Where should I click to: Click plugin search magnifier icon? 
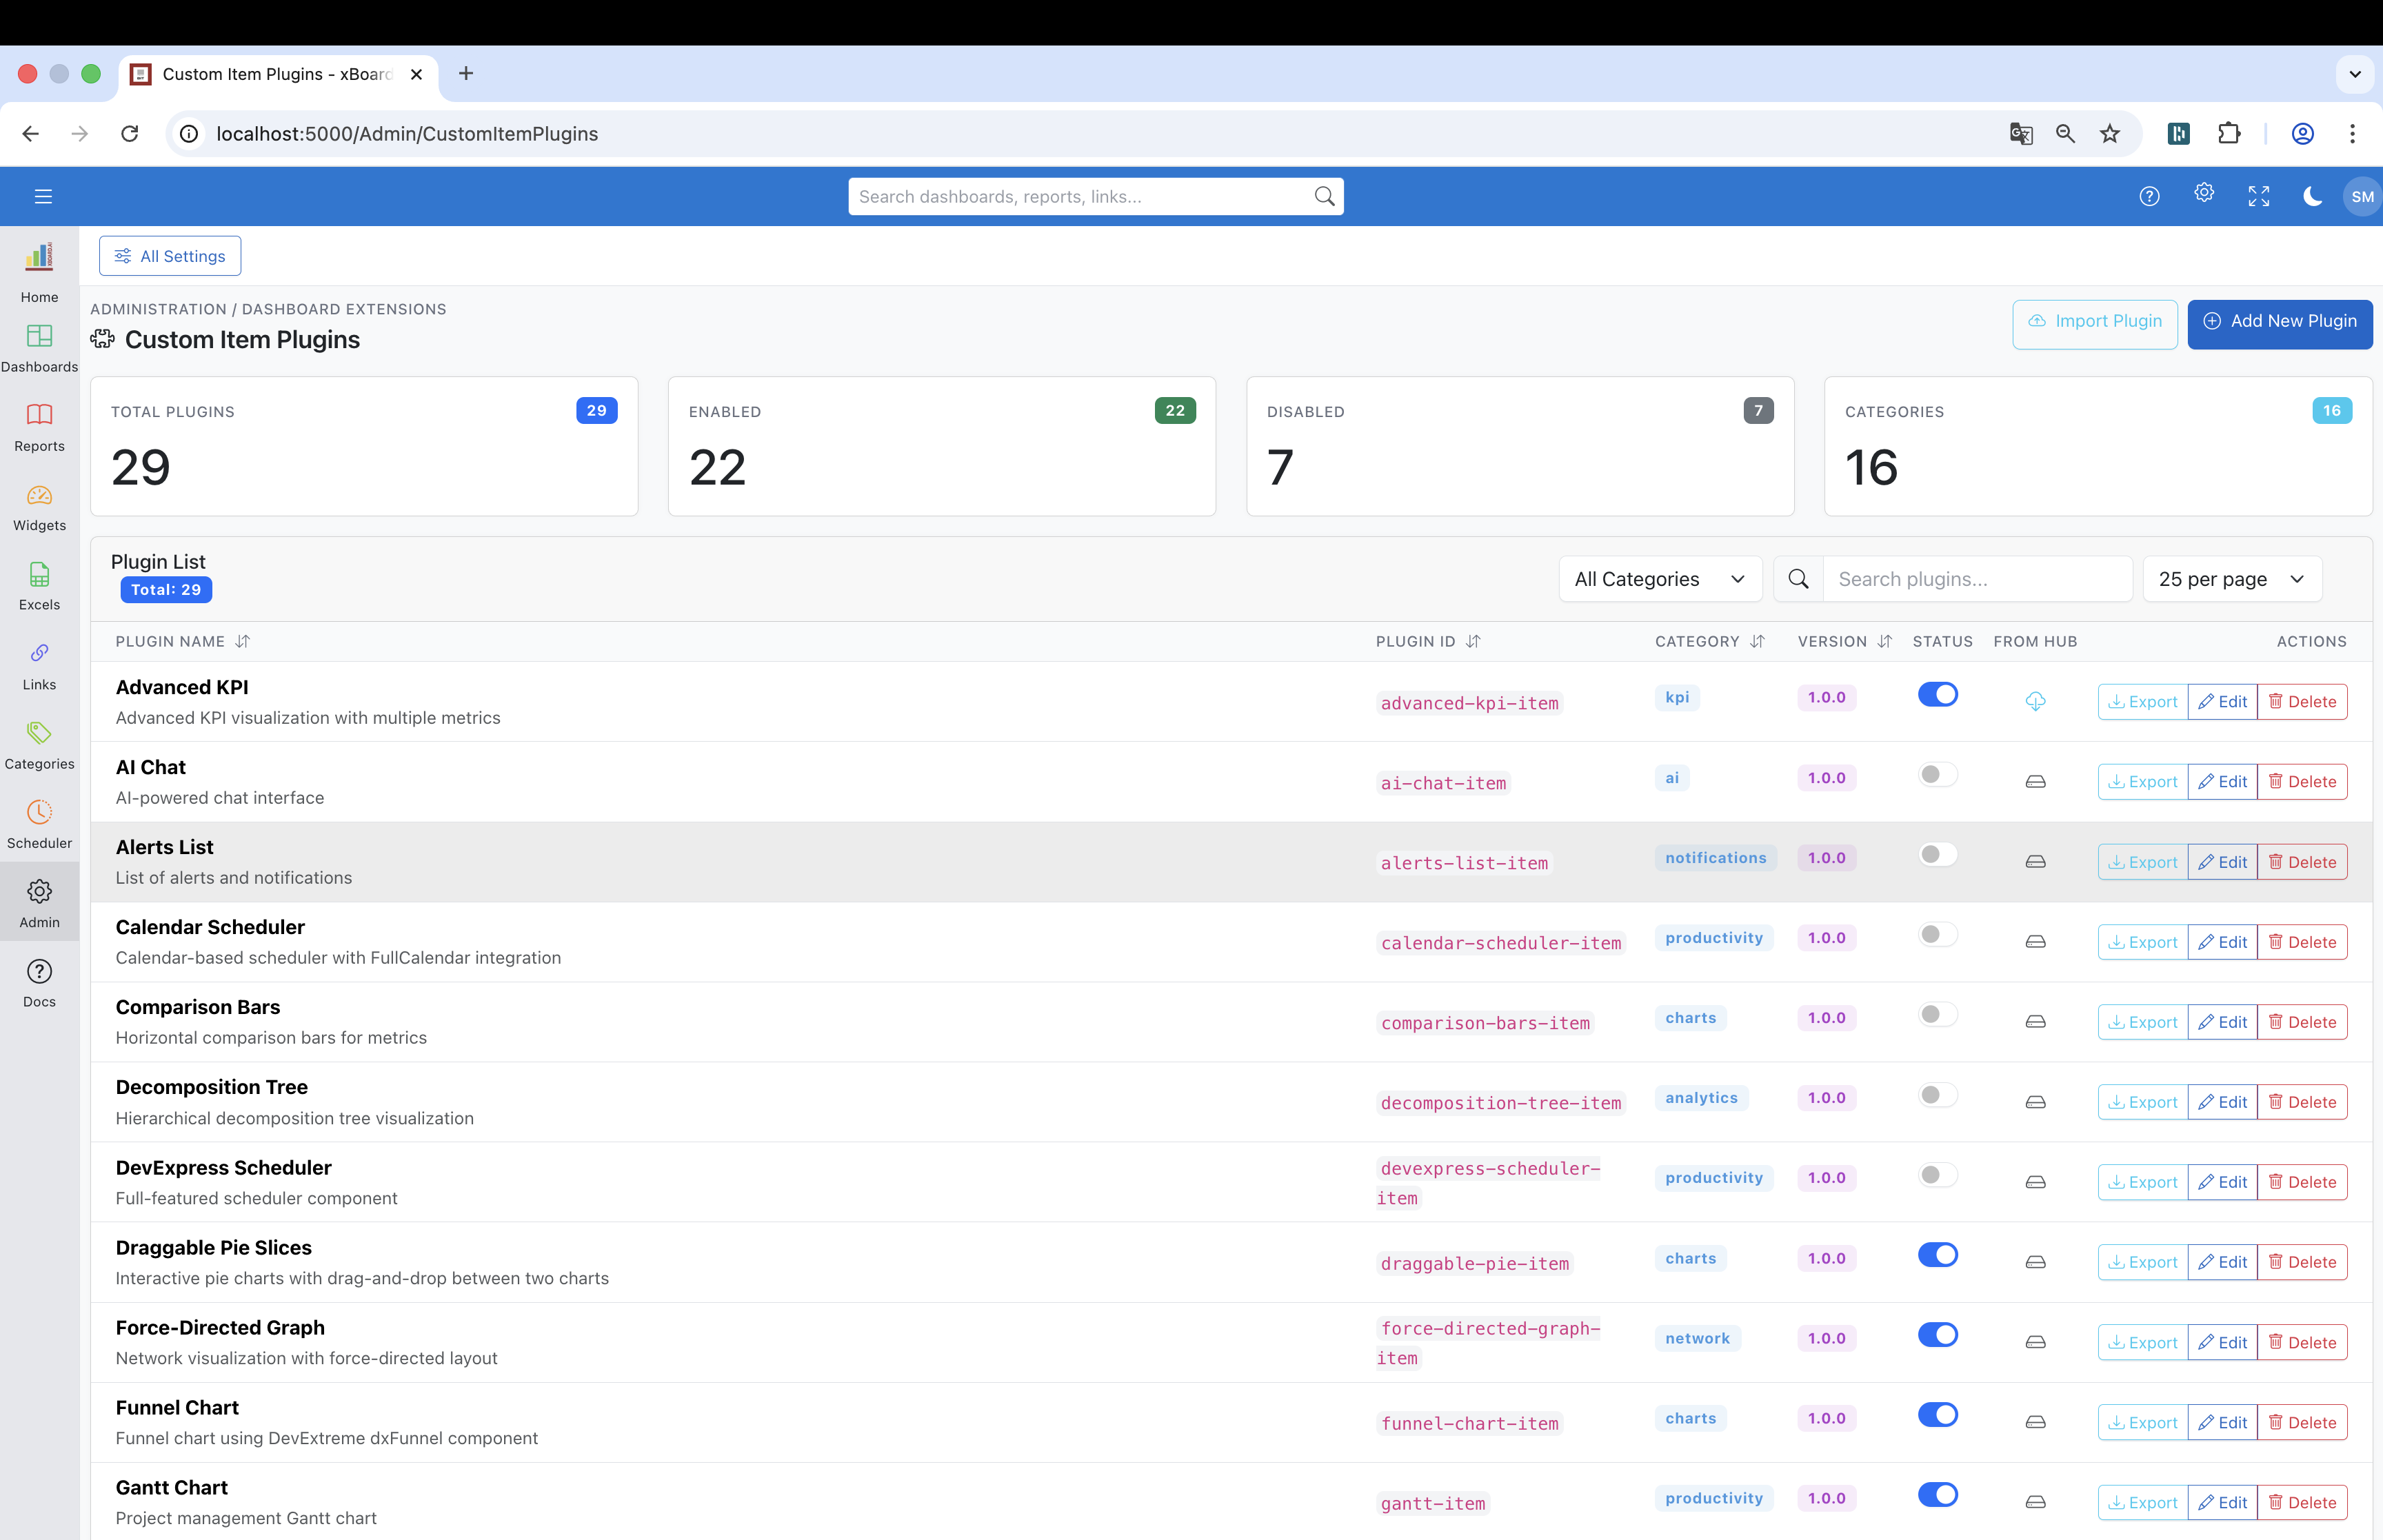(x=1798, y=579)
